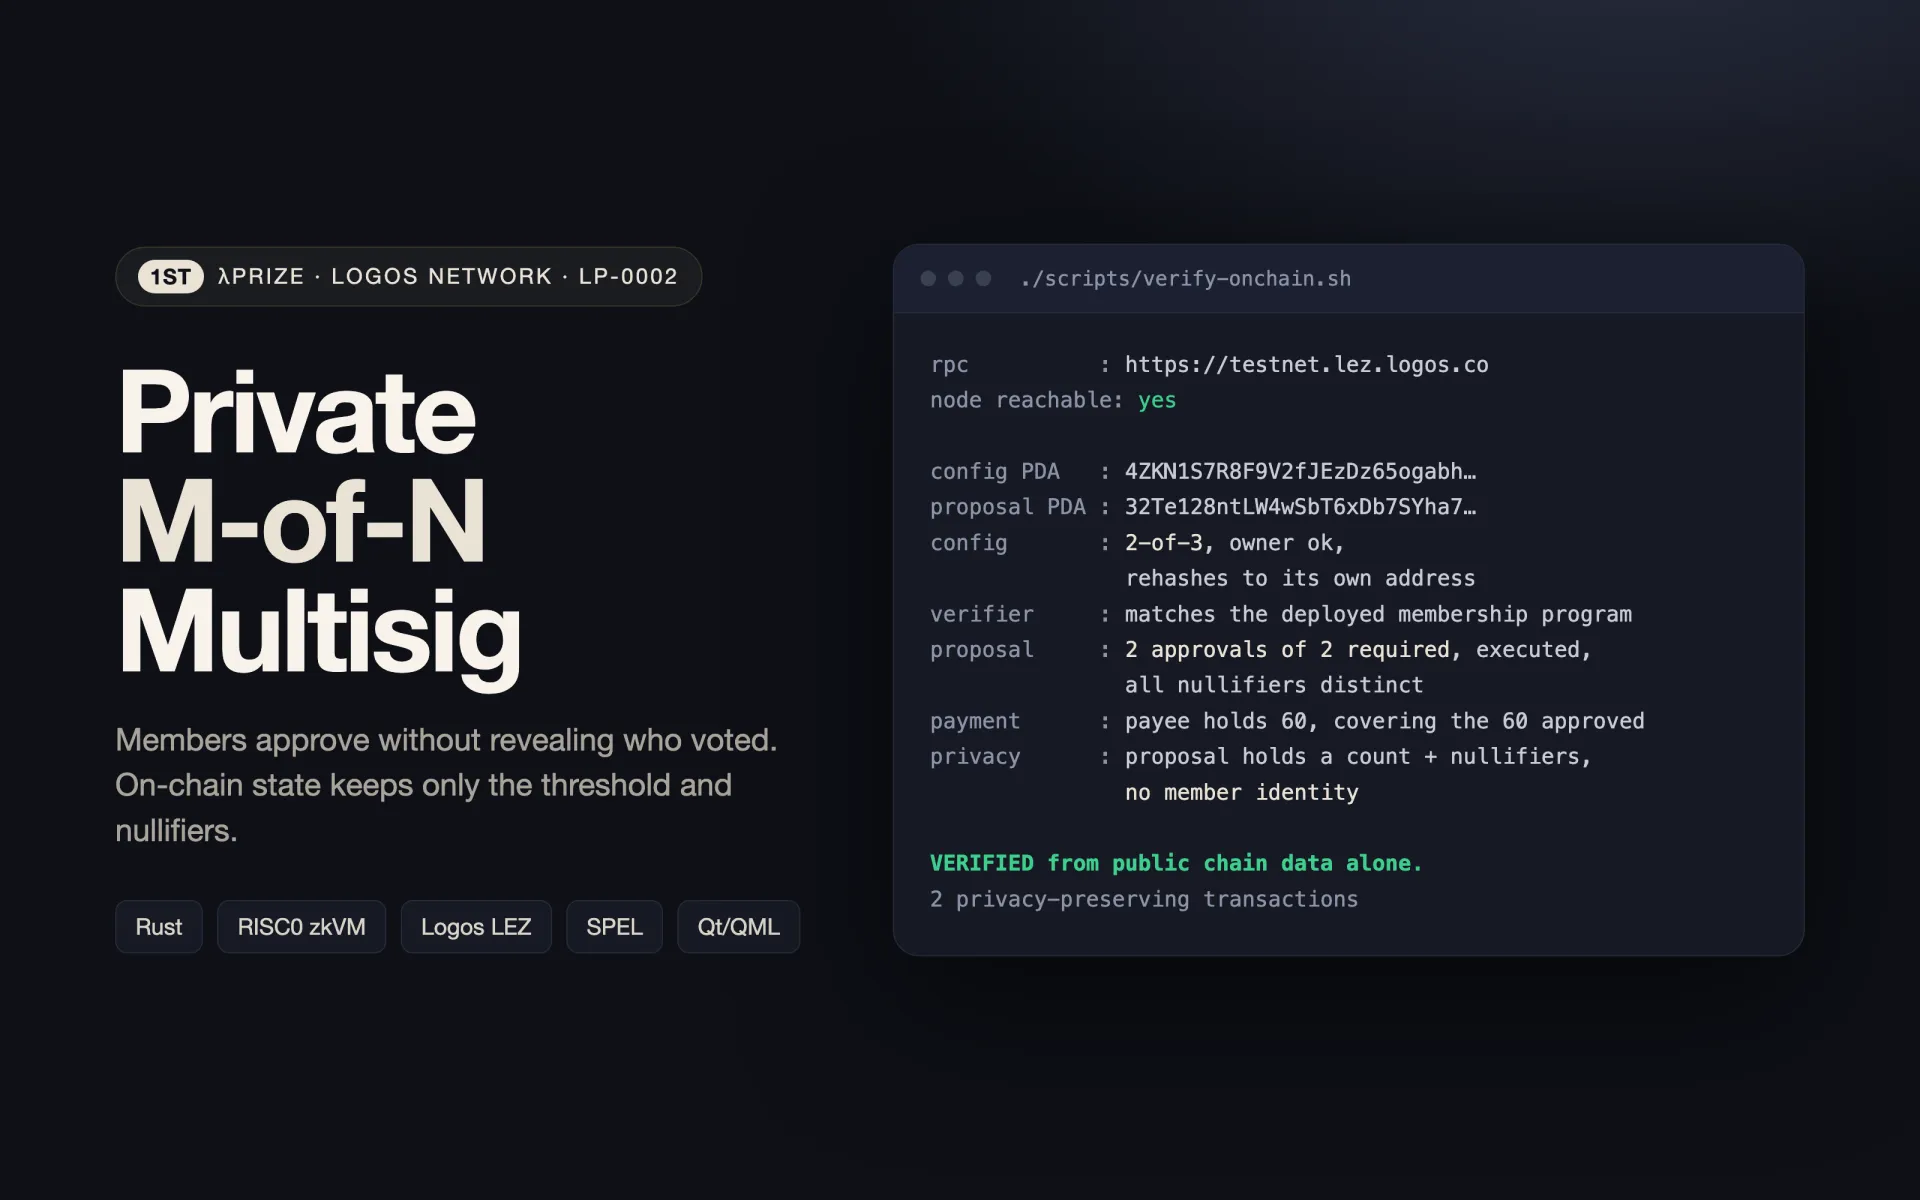Image resolution: width=1920 pixels, height=1200 pixels.
Task: Click the green VERIFIED status line
Action: pos(1176,863)
